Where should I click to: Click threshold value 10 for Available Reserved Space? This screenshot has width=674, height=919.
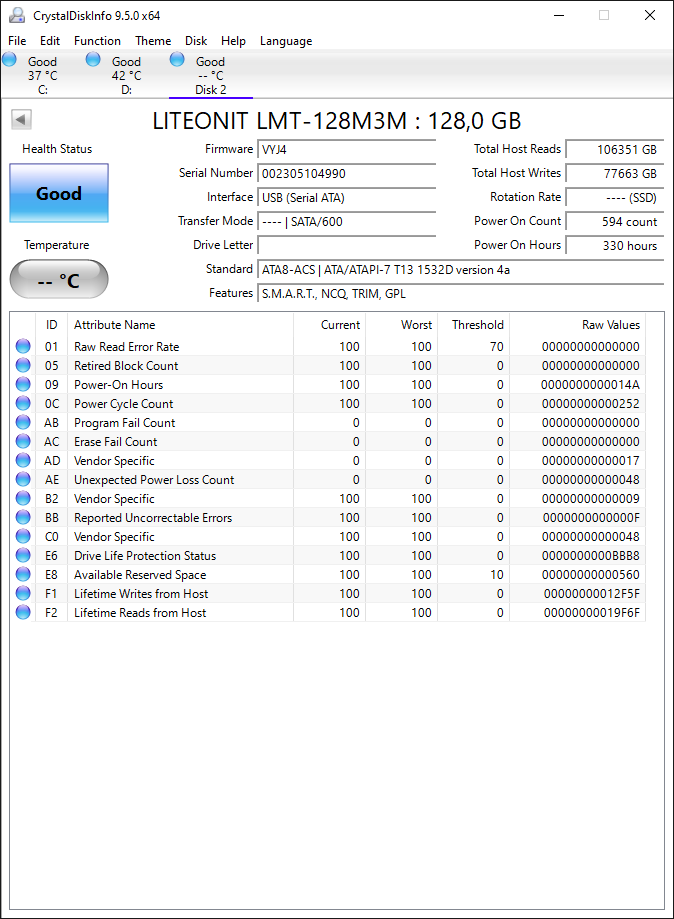496,574
